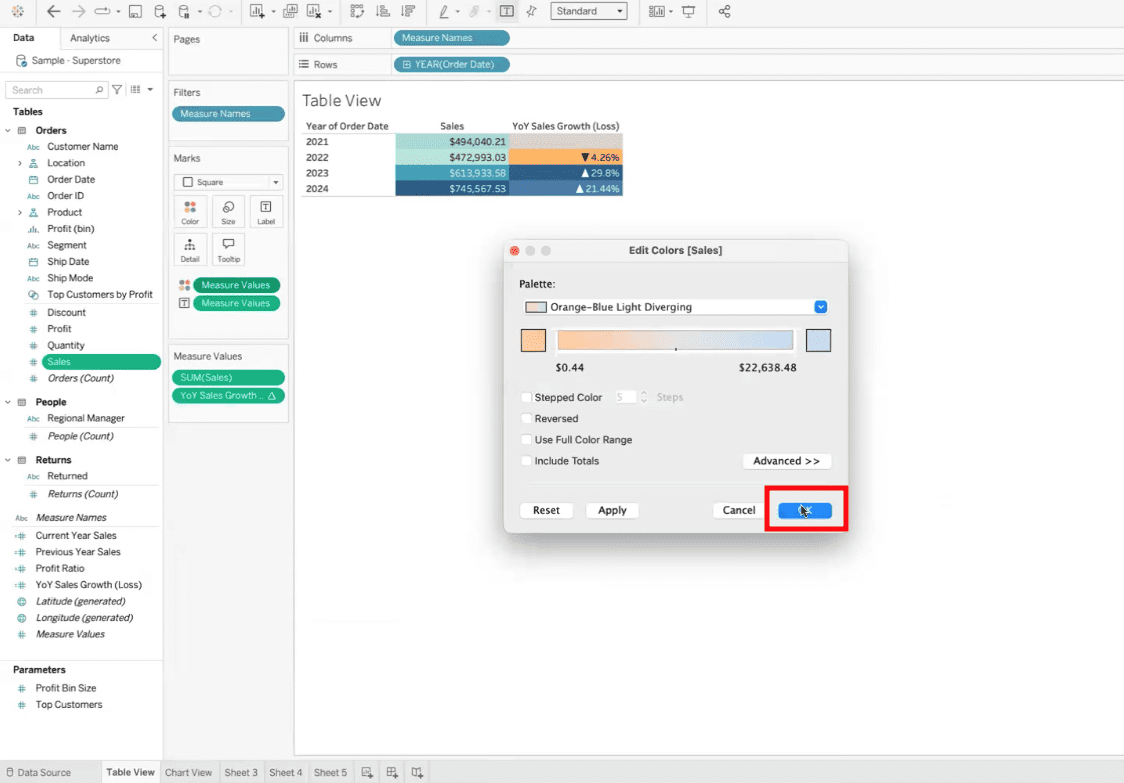1124x783 pixels.
Task: Sort ascending using the toolbar icon
Action: point(382,12)
